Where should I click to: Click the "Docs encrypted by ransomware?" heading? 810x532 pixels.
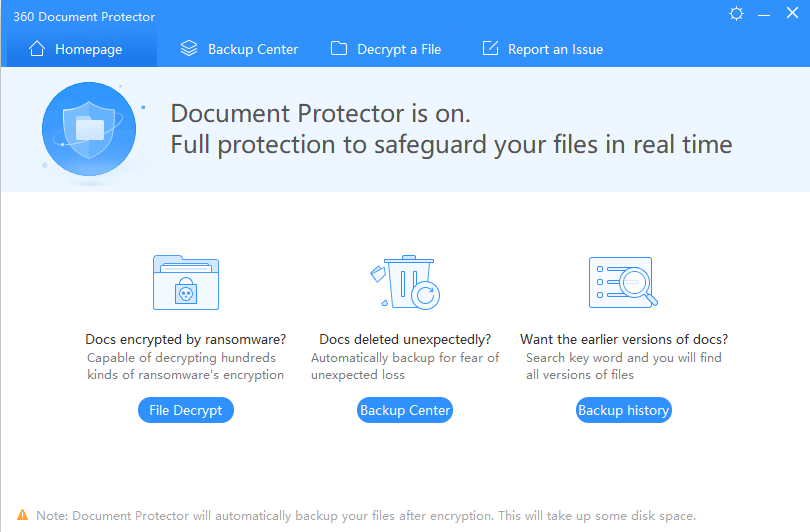(x=186, y=339)
